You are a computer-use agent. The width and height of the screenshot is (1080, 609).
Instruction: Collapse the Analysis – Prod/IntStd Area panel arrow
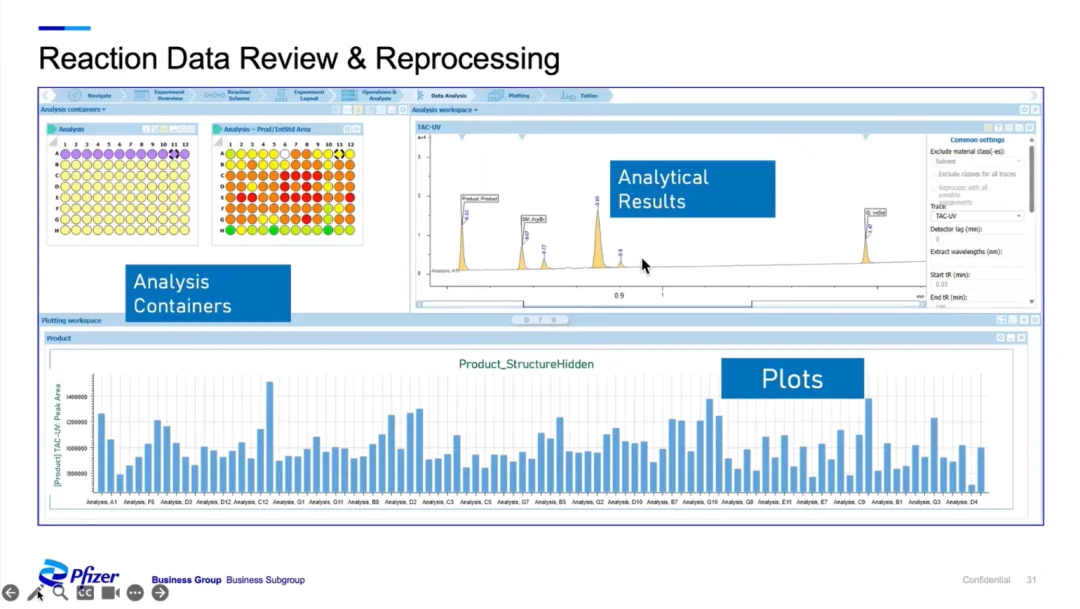[x=217, y=129]
